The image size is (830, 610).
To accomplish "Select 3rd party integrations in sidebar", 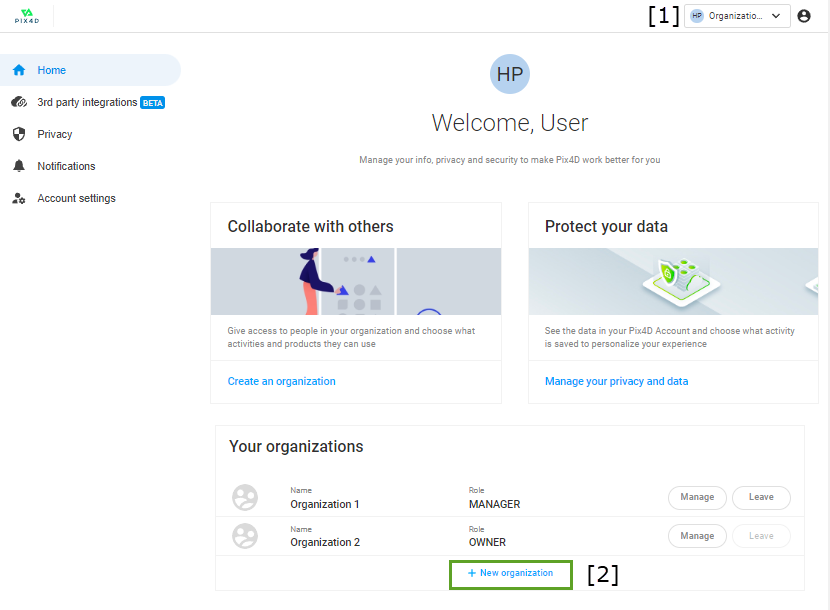I will 87,102.
